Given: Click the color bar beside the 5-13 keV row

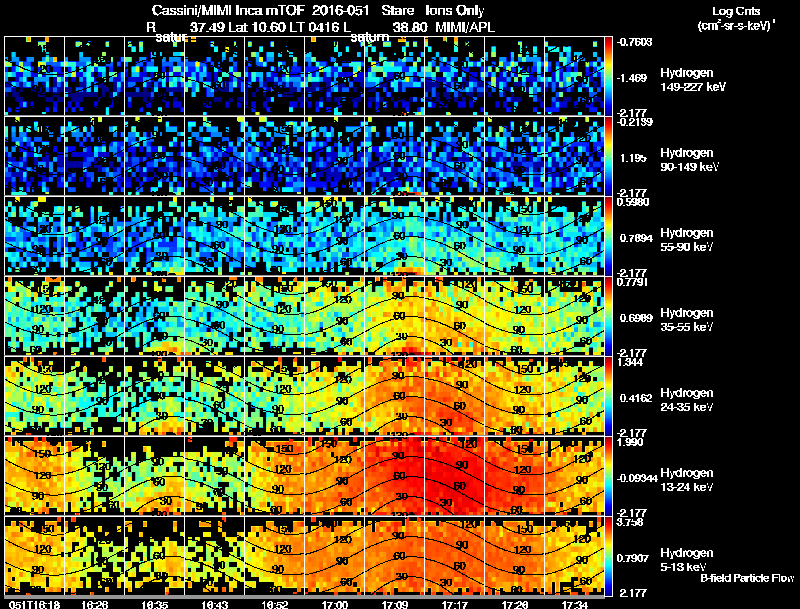Looking at the screenshot, I should [x=608, y=556].
